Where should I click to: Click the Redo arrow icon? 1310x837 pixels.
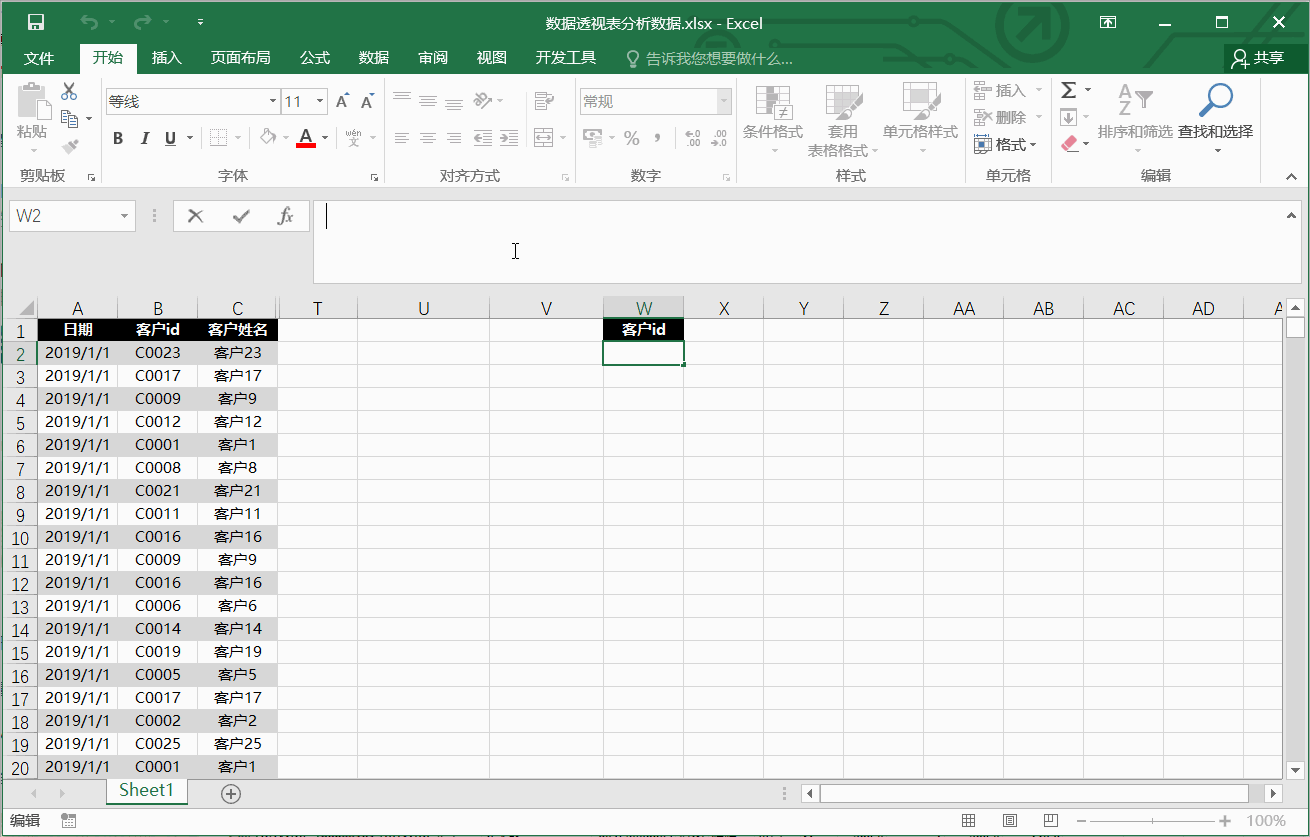coord(143,22)
